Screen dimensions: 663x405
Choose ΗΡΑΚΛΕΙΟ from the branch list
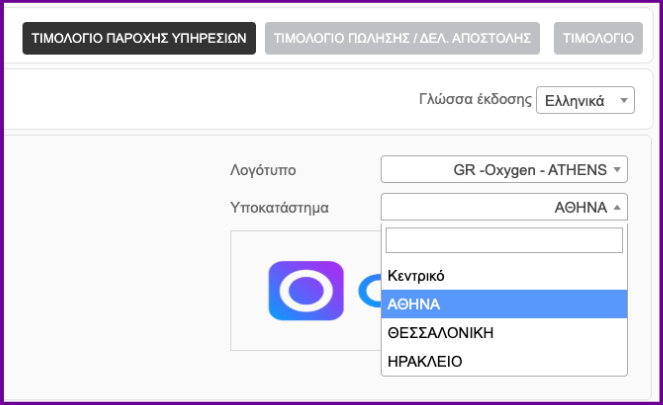coord(424,361)
